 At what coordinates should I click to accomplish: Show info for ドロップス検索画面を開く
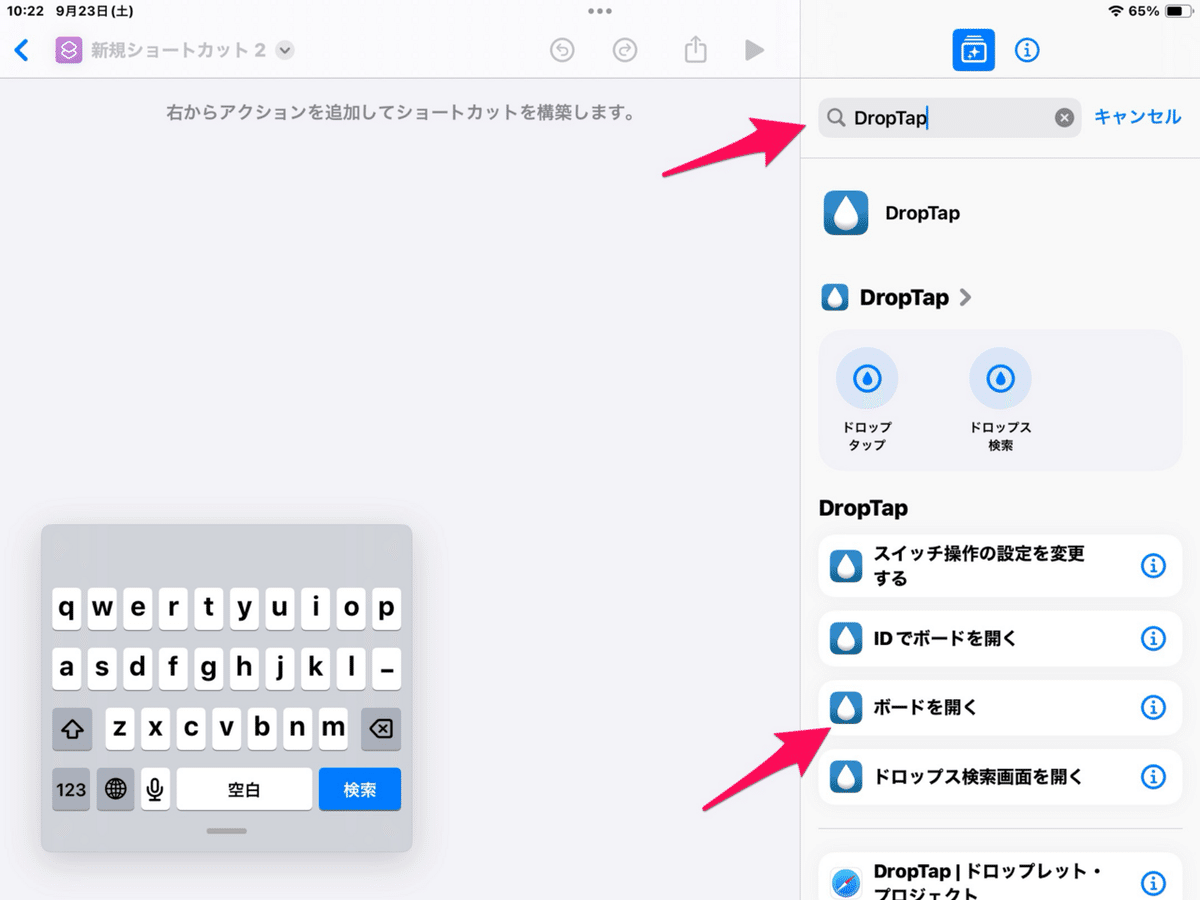coord(1153,777)
